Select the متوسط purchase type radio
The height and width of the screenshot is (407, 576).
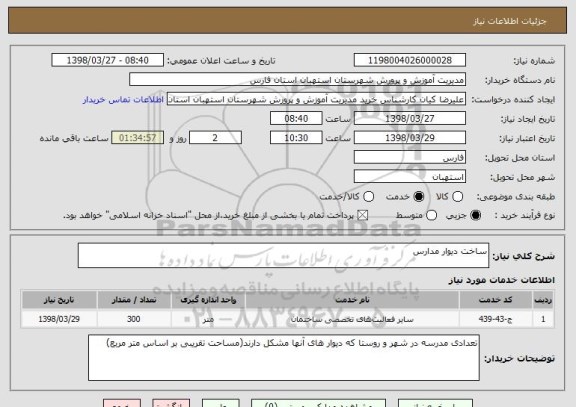431,216
